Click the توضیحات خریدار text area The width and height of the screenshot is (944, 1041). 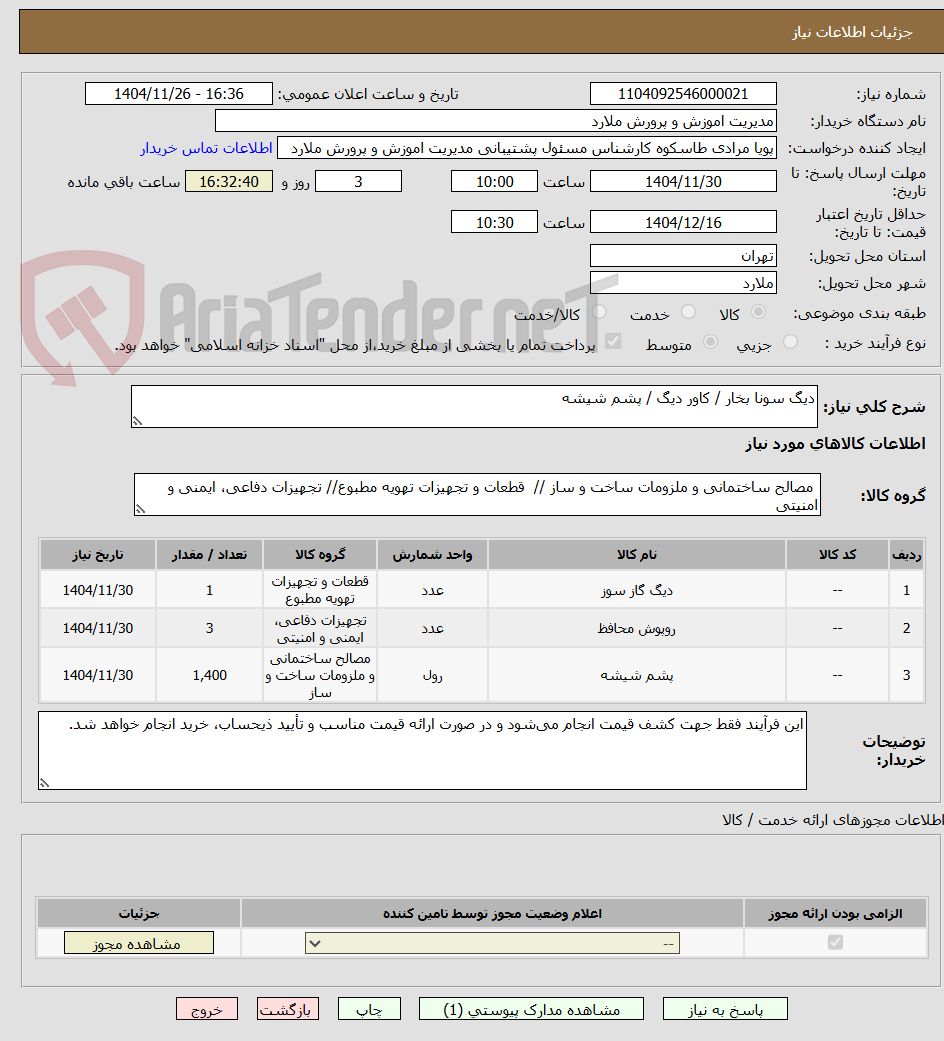[x=422, y=750]
